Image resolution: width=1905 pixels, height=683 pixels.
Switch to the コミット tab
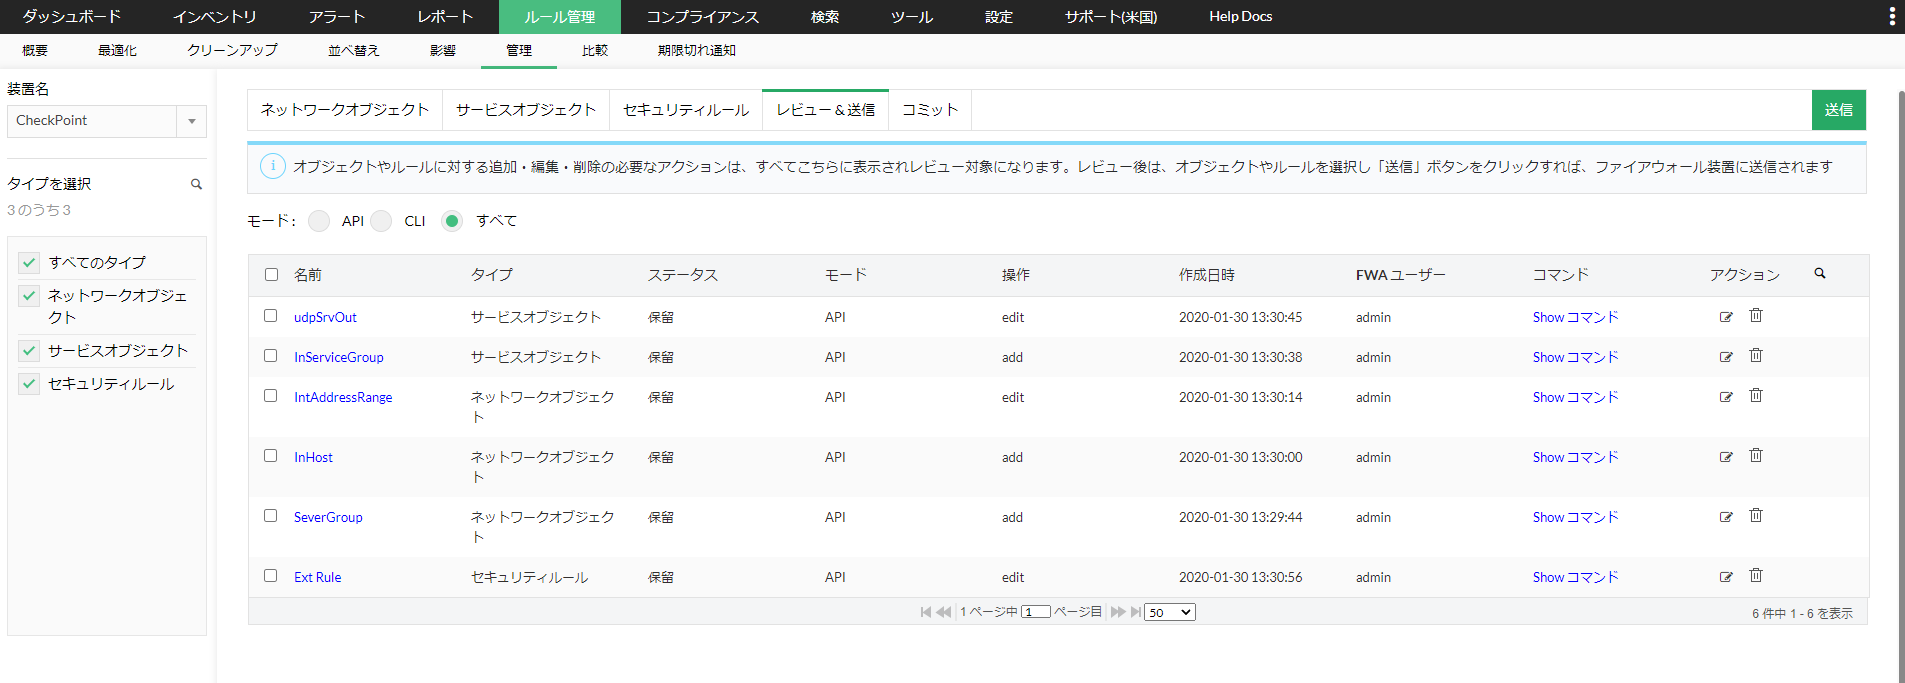click(929, 110)
